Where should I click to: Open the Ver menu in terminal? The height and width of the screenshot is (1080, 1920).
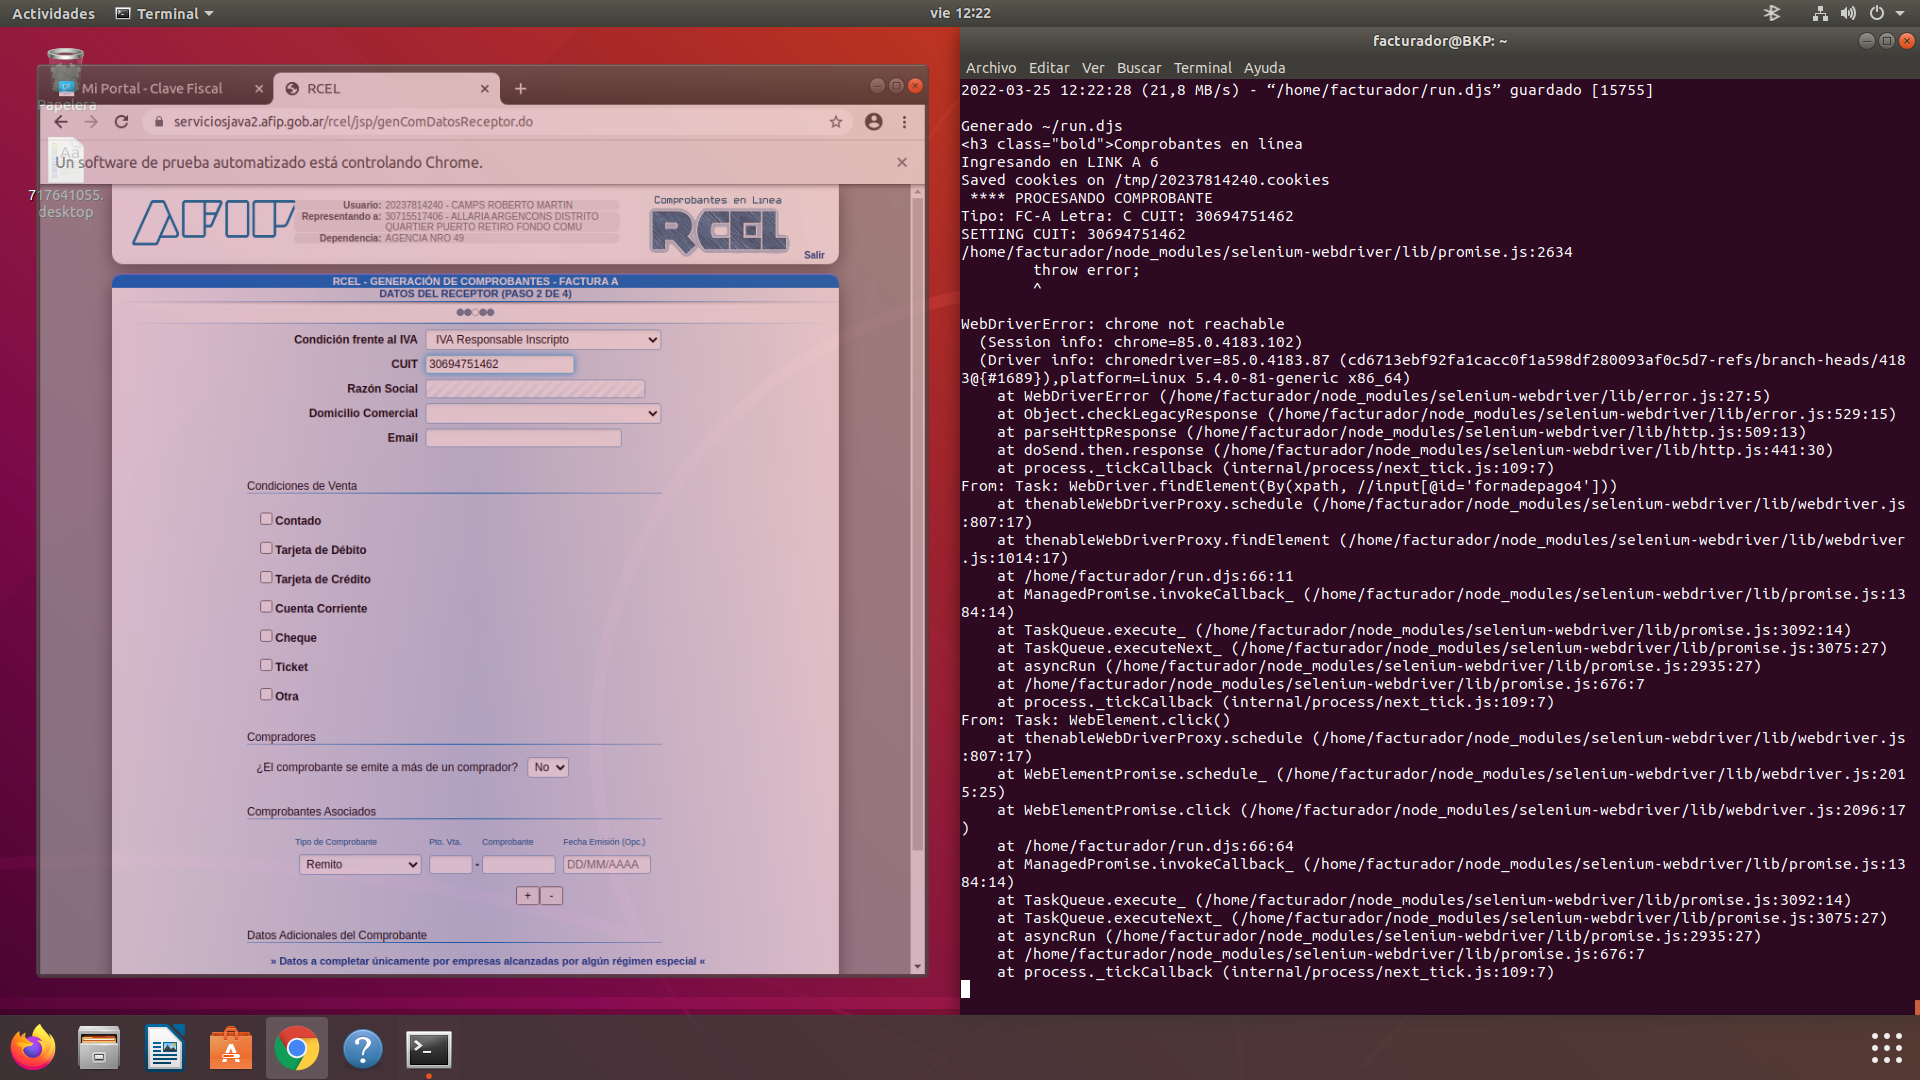tap(1093, 68)
